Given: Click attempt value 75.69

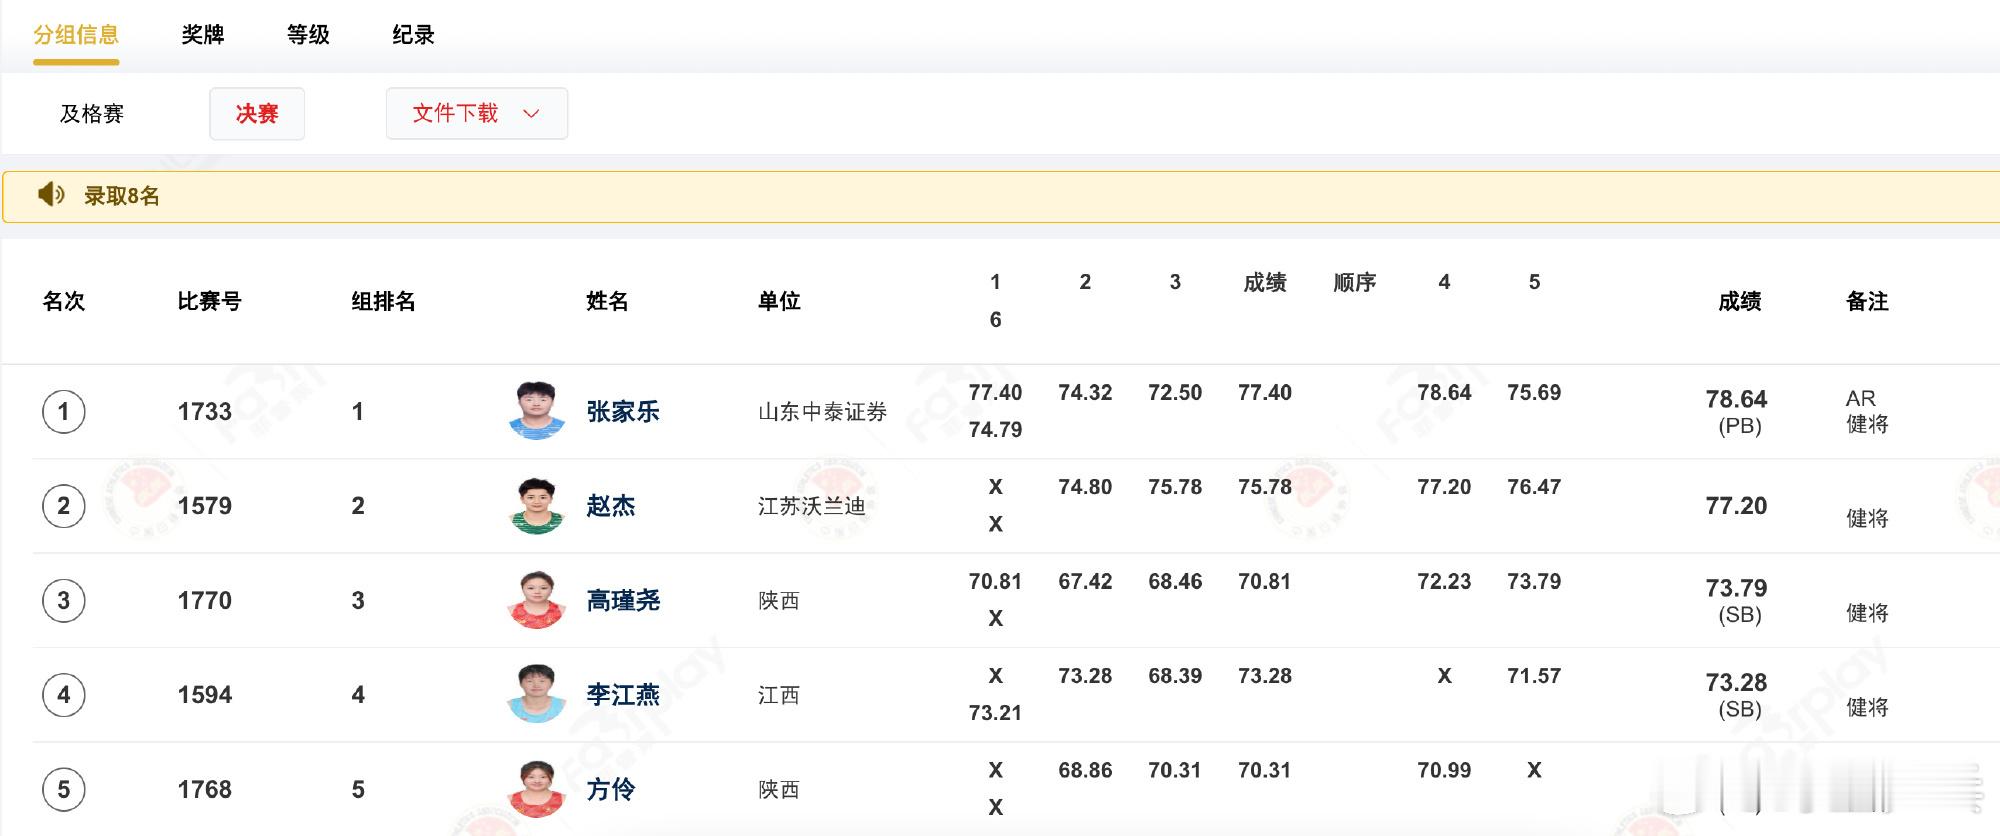Looking at the screenshot, I should point(1534,393).
